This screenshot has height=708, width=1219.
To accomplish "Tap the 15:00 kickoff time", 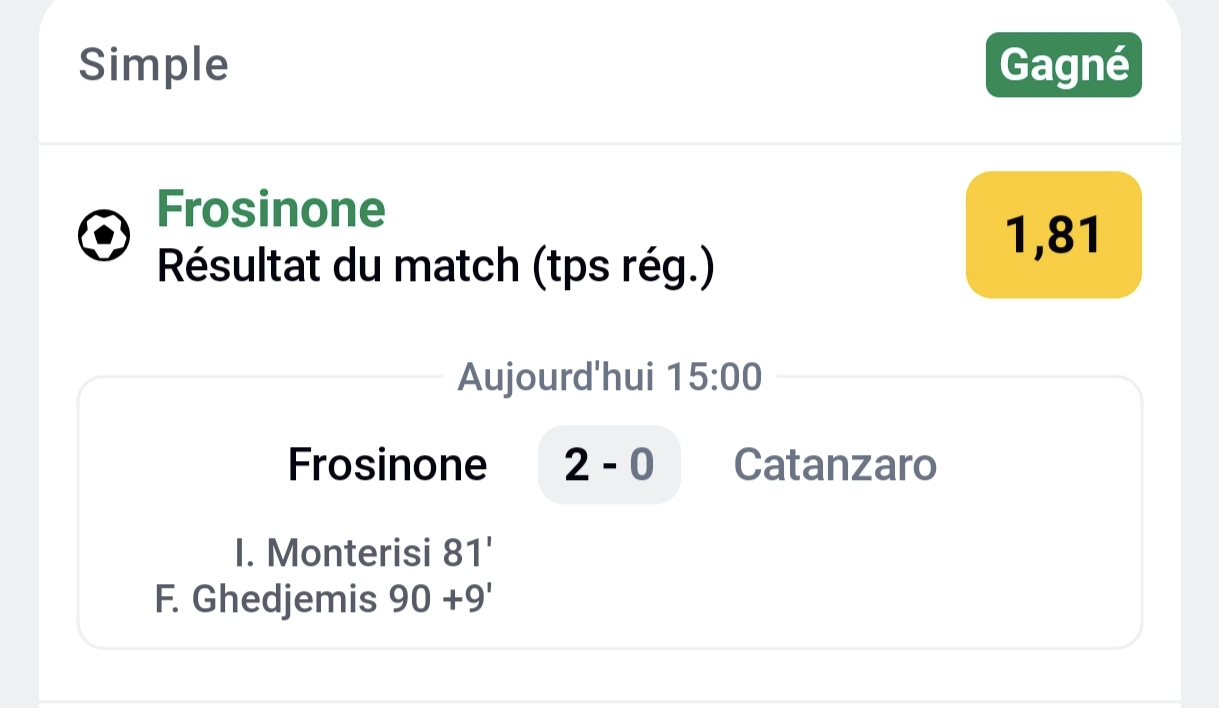I will [x=714, y=378].
